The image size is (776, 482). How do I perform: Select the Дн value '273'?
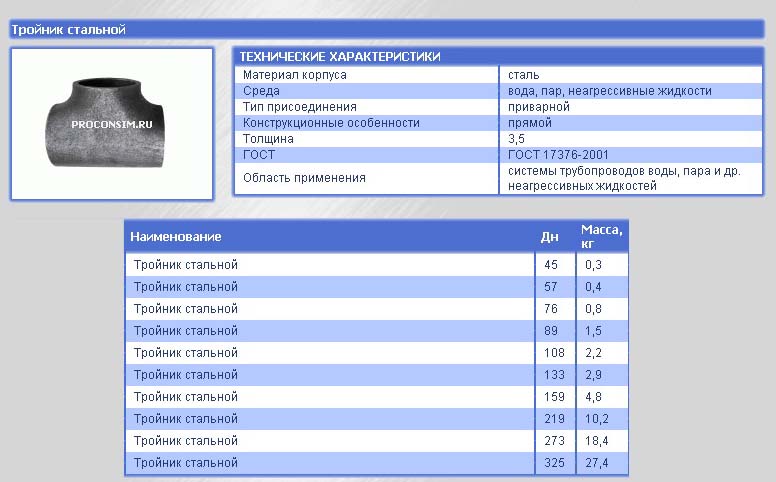pyautogui.click(x=554, y=440)
